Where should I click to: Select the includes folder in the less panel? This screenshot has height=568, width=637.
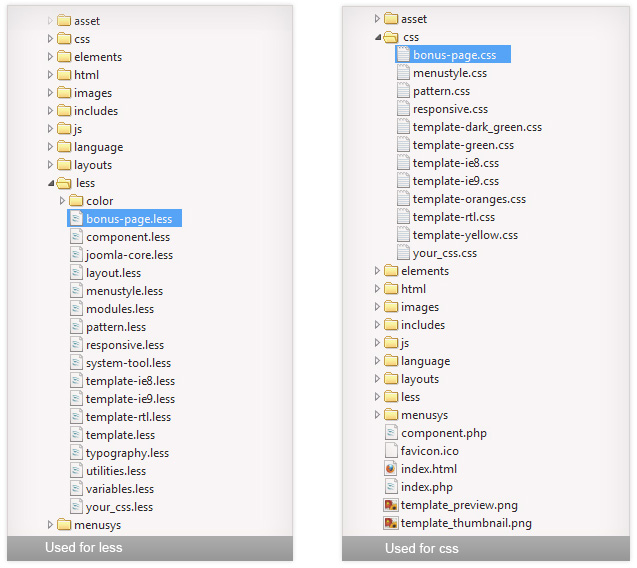pyautogui.click(x=87, y=111)
